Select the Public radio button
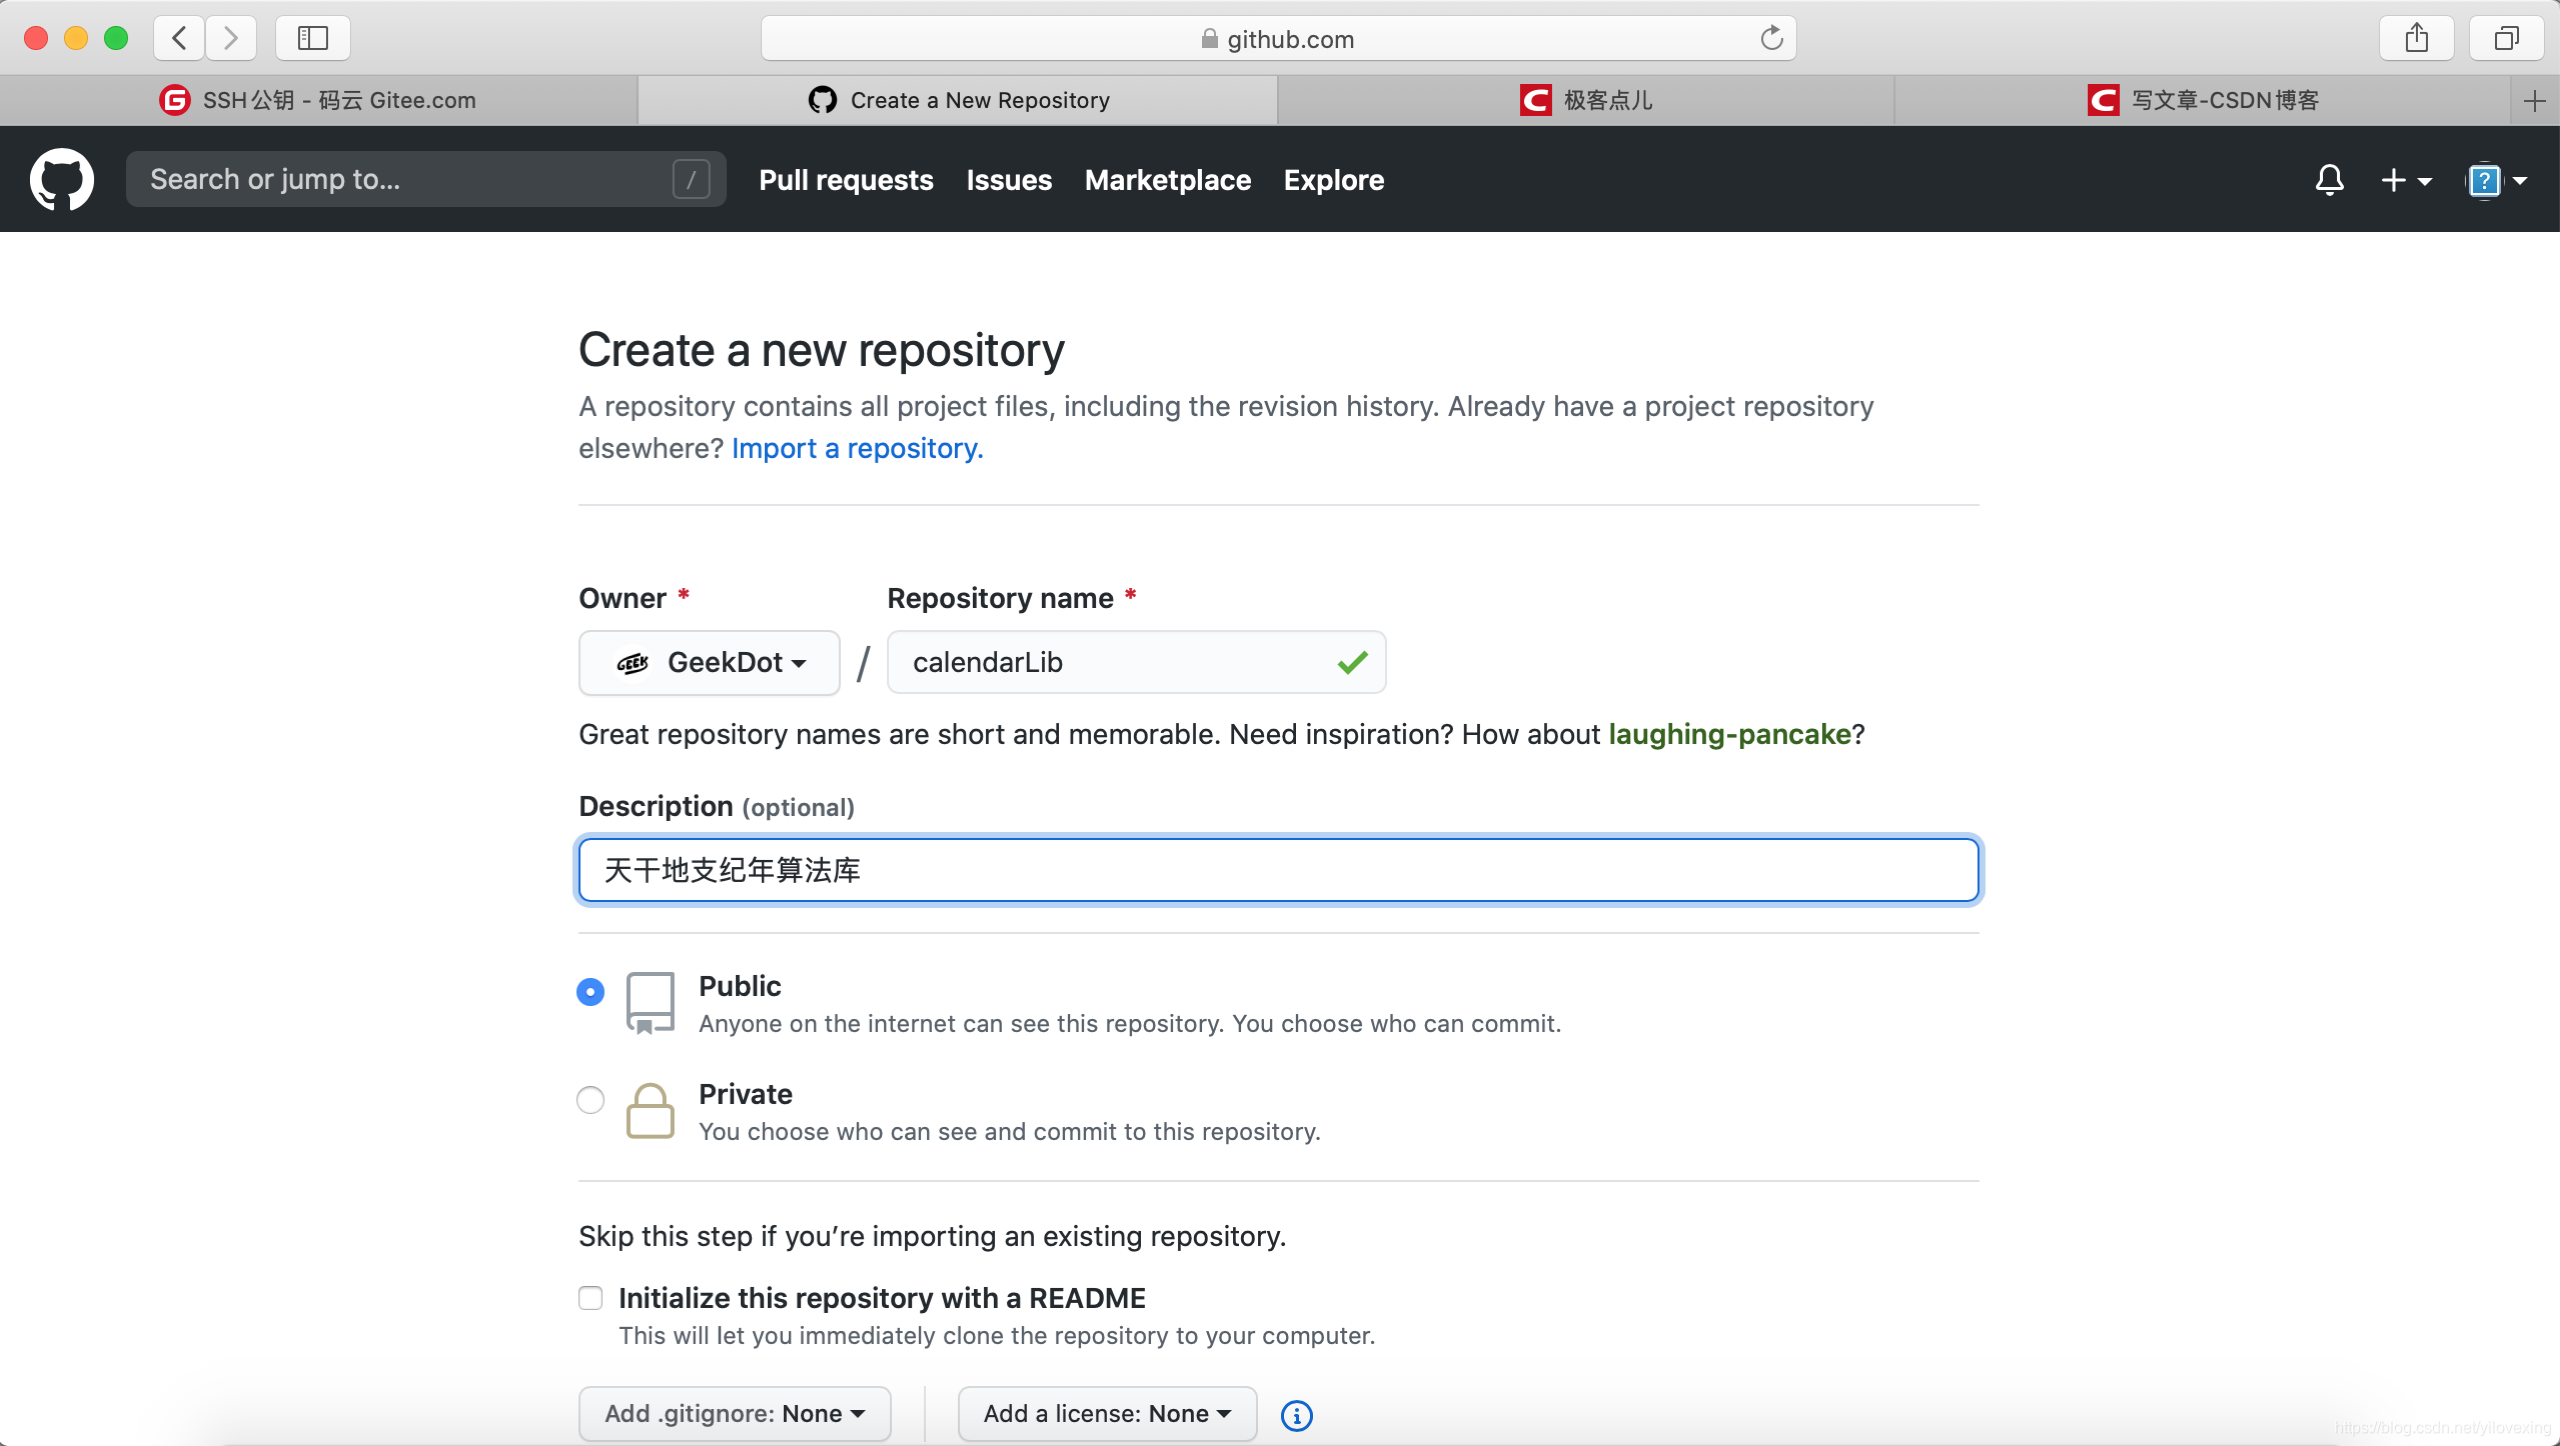2560x1446 pixels. tap(589, 992)
